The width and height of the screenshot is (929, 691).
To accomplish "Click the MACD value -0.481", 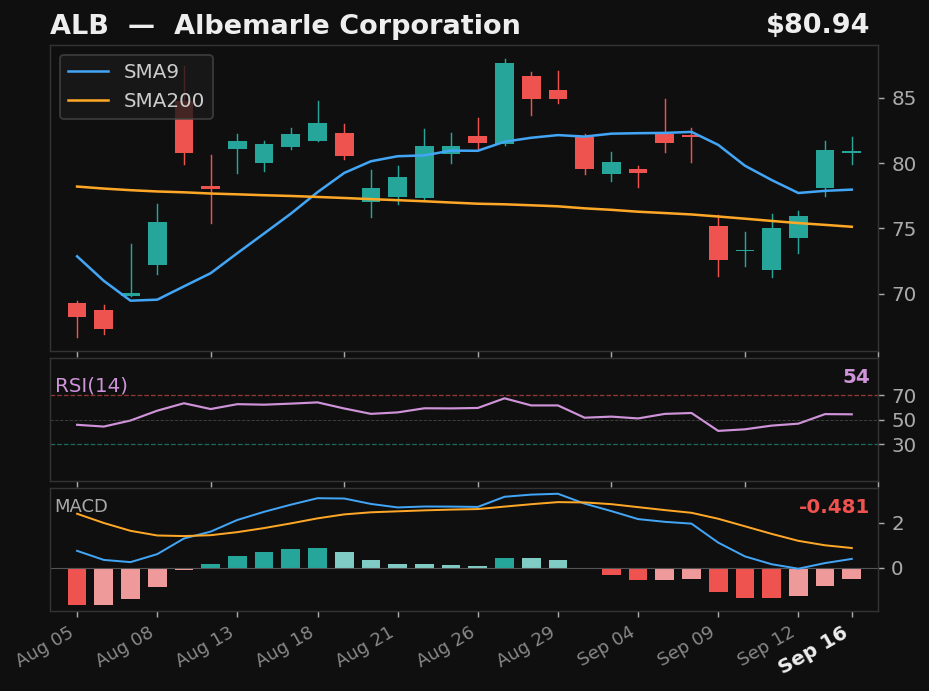I will point(834,507).
